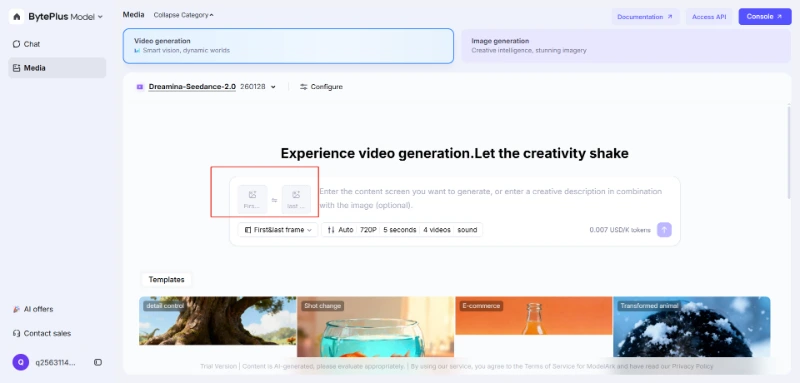Click the purple send arrow button
The image size is (800, 383).
click(664, 229)
